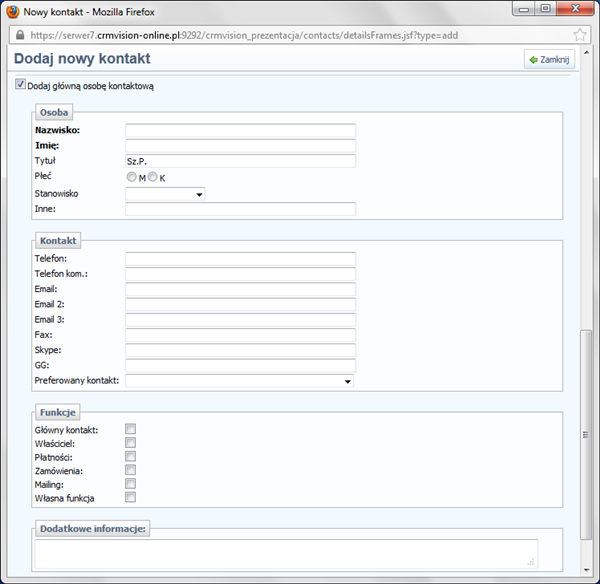Image resolution: width=600 pixels, height=584 pixels.
Task: Check the Własna funkcja checkbox
Action: (x=130, y=497)
